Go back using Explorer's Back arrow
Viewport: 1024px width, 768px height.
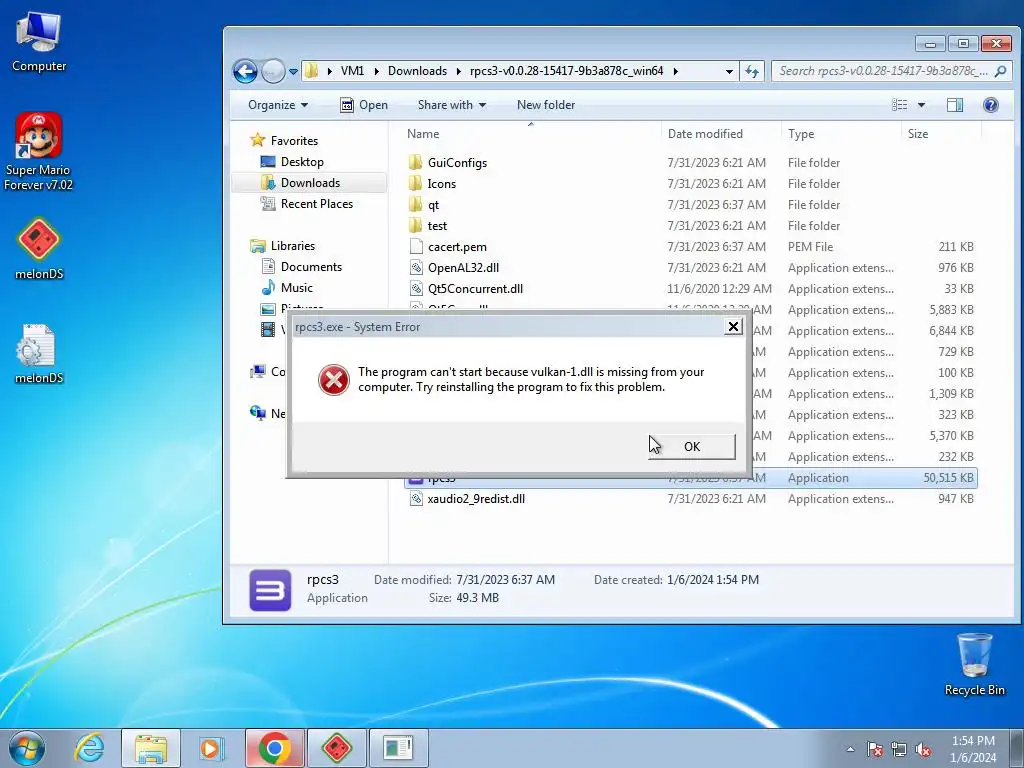click(246, 71)
